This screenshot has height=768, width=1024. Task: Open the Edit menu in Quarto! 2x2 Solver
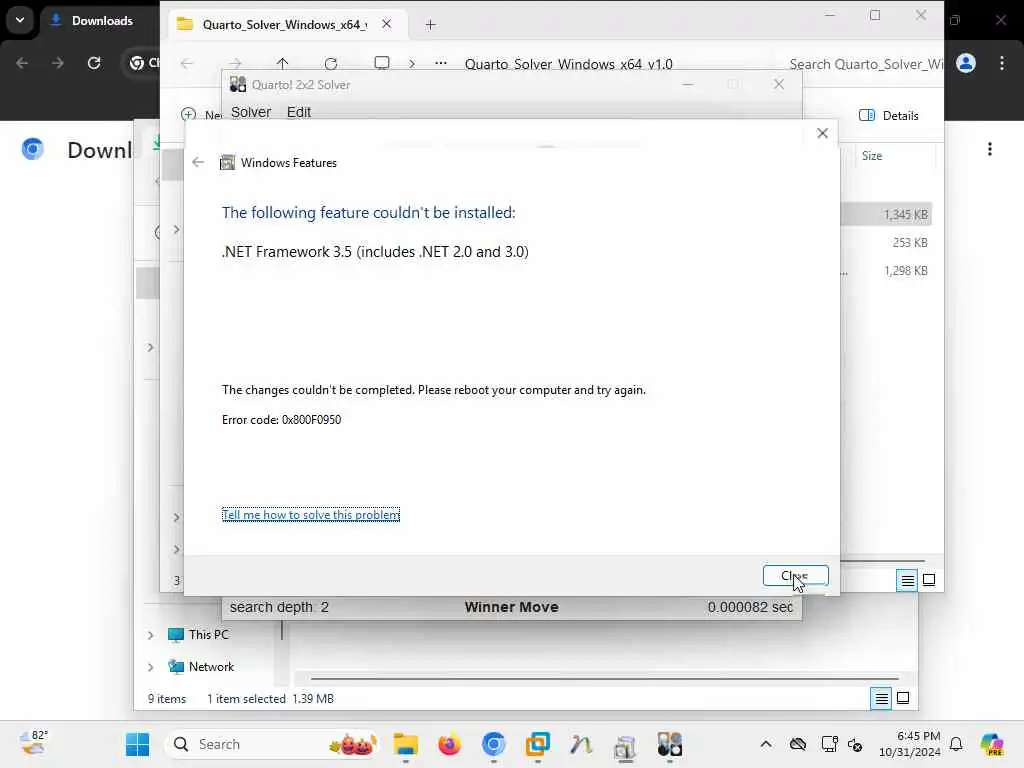pyautogui.click(x=299, y=112)
